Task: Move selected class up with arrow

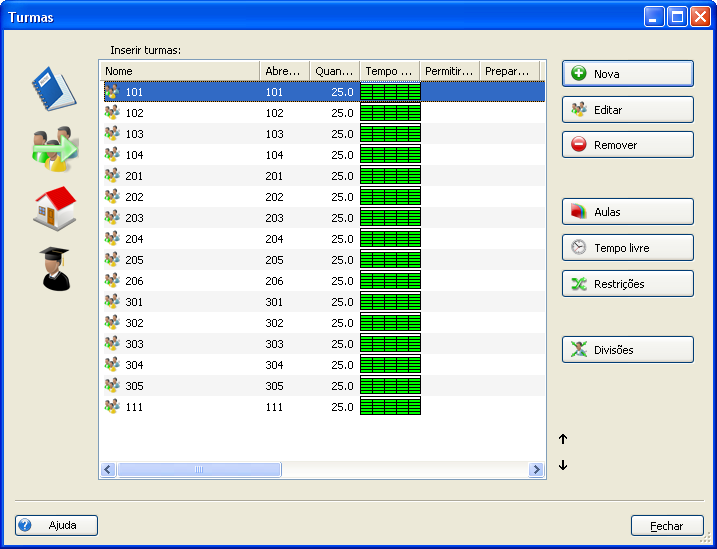Action: 563,439
